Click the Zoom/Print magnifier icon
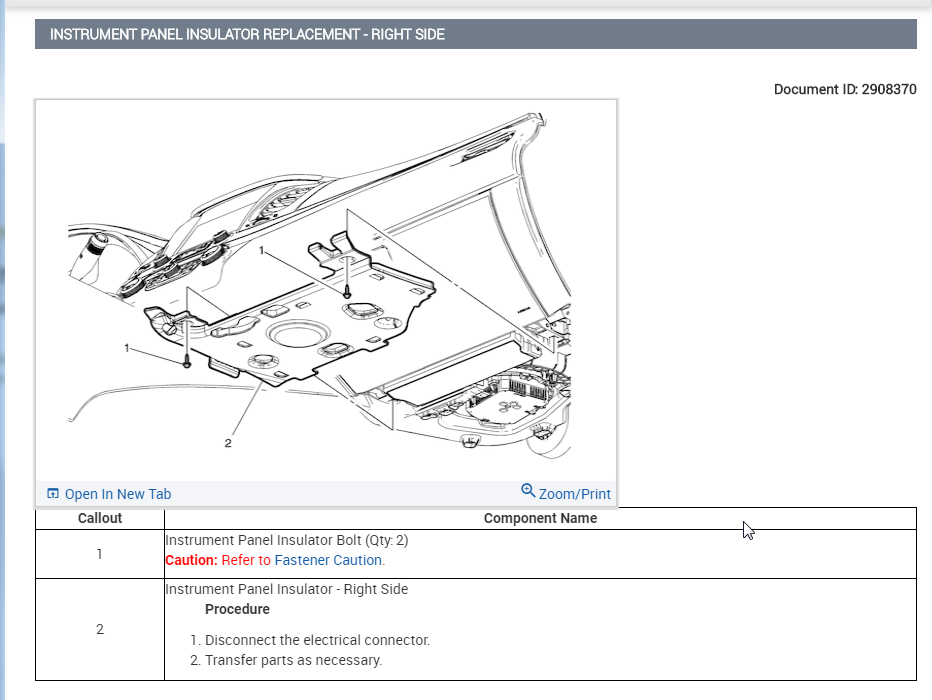The height and width of the screenshot is (700, 932). click(x=528, y=491)
